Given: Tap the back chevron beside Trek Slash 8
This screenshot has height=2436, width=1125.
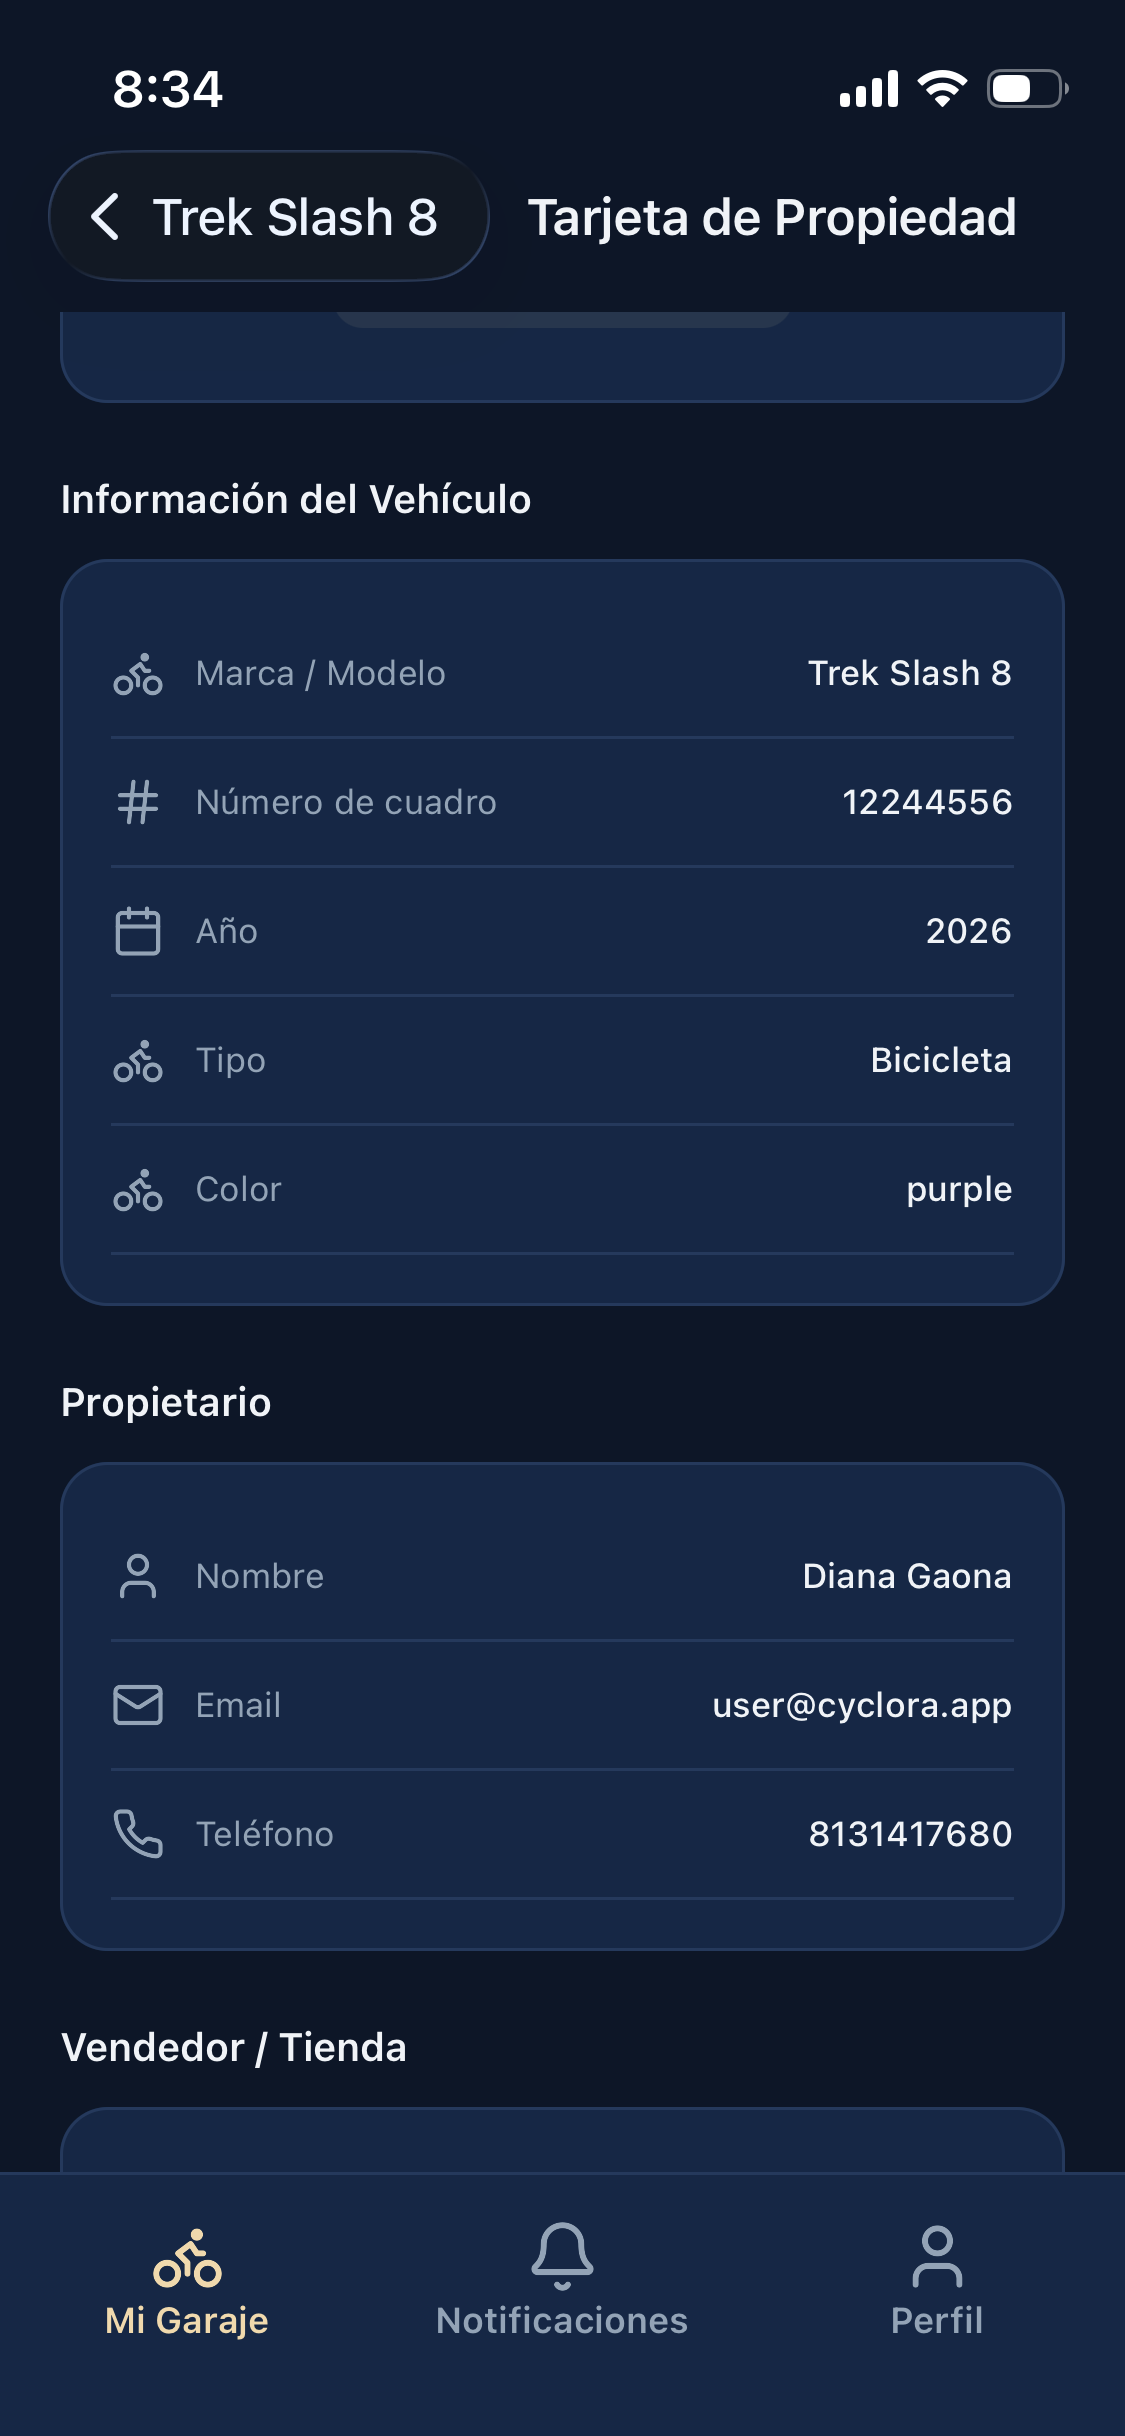Looking at the screenshot, I should point(106,217).
